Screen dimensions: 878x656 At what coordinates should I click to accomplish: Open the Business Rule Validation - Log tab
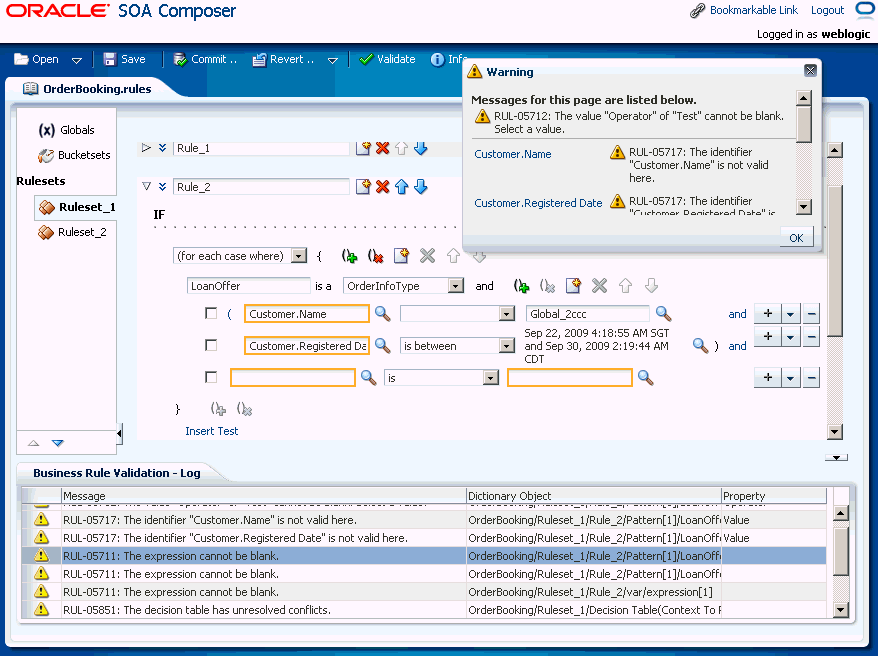click(116, 473)
